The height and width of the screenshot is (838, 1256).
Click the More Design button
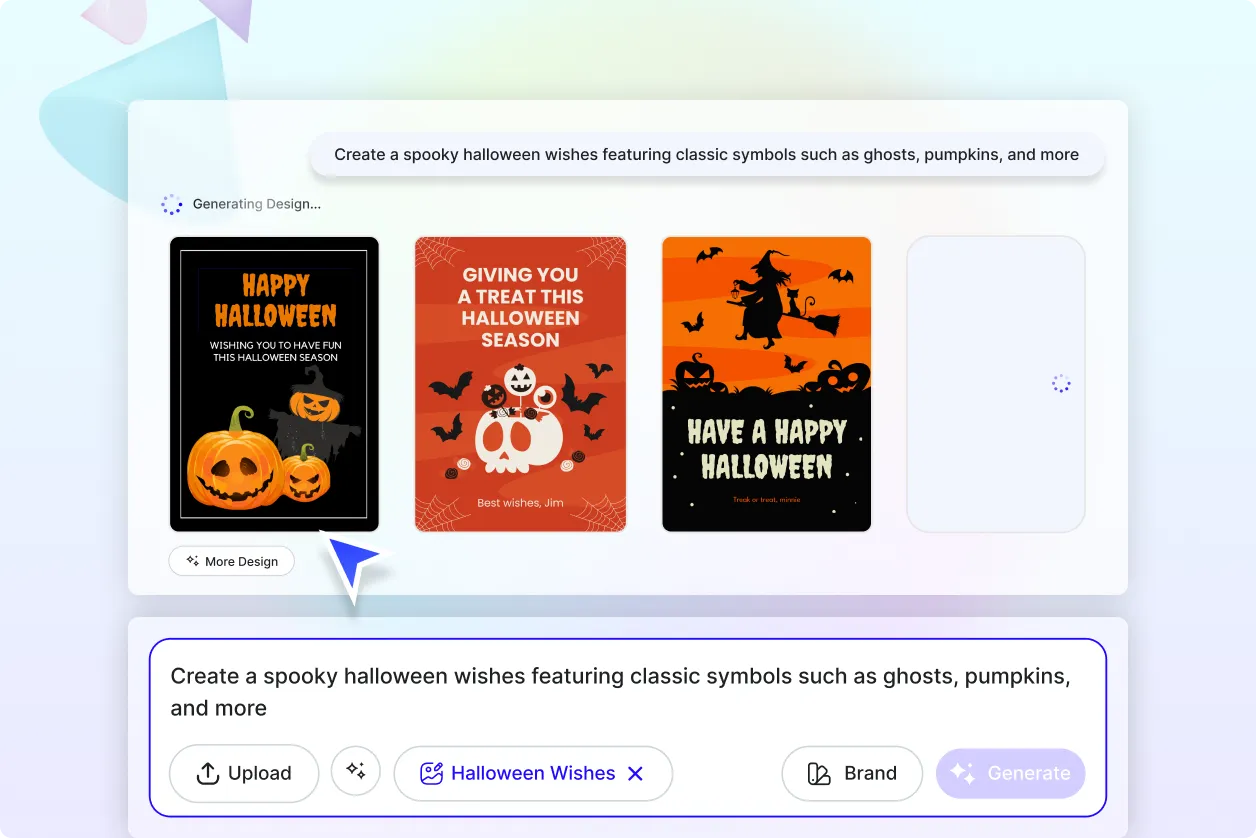[x=231, y=561]
